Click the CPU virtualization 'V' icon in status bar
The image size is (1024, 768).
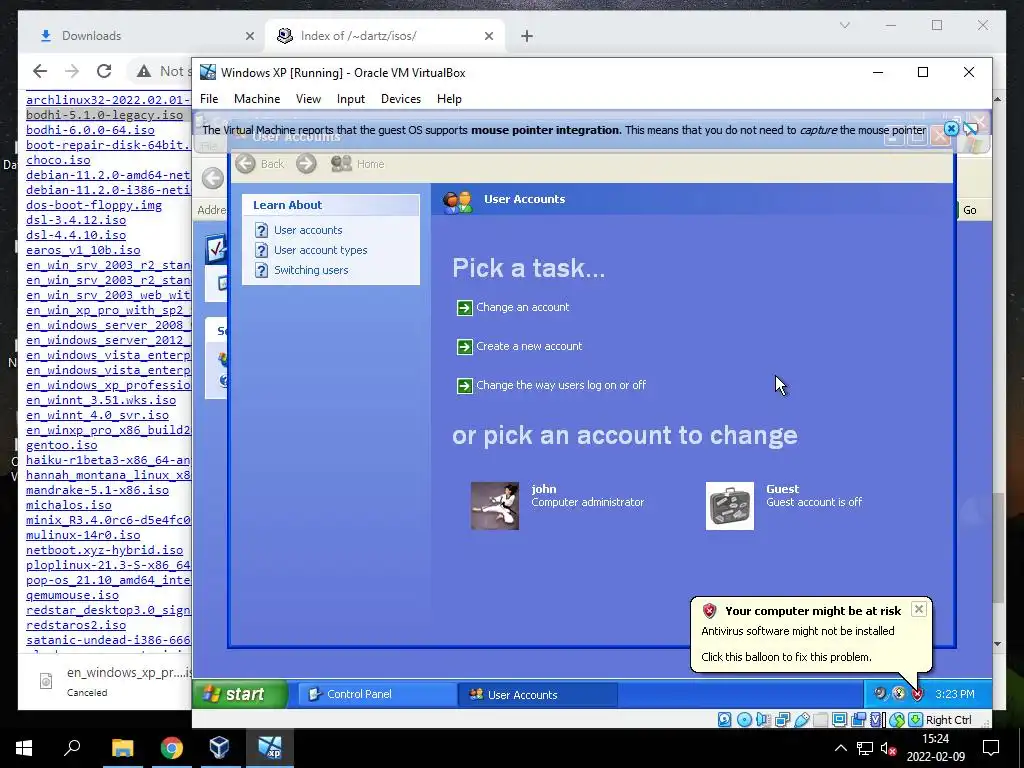tap(877, 720)
